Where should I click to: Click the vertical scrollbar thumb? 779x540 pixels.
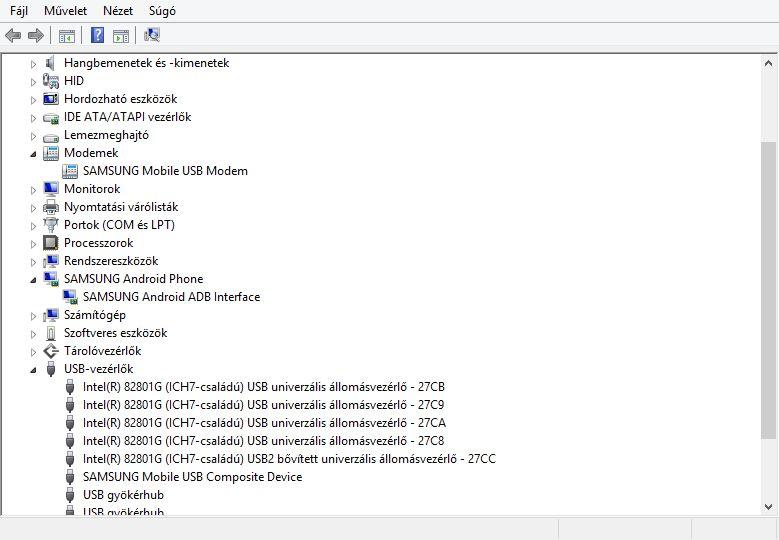point(768,291)
